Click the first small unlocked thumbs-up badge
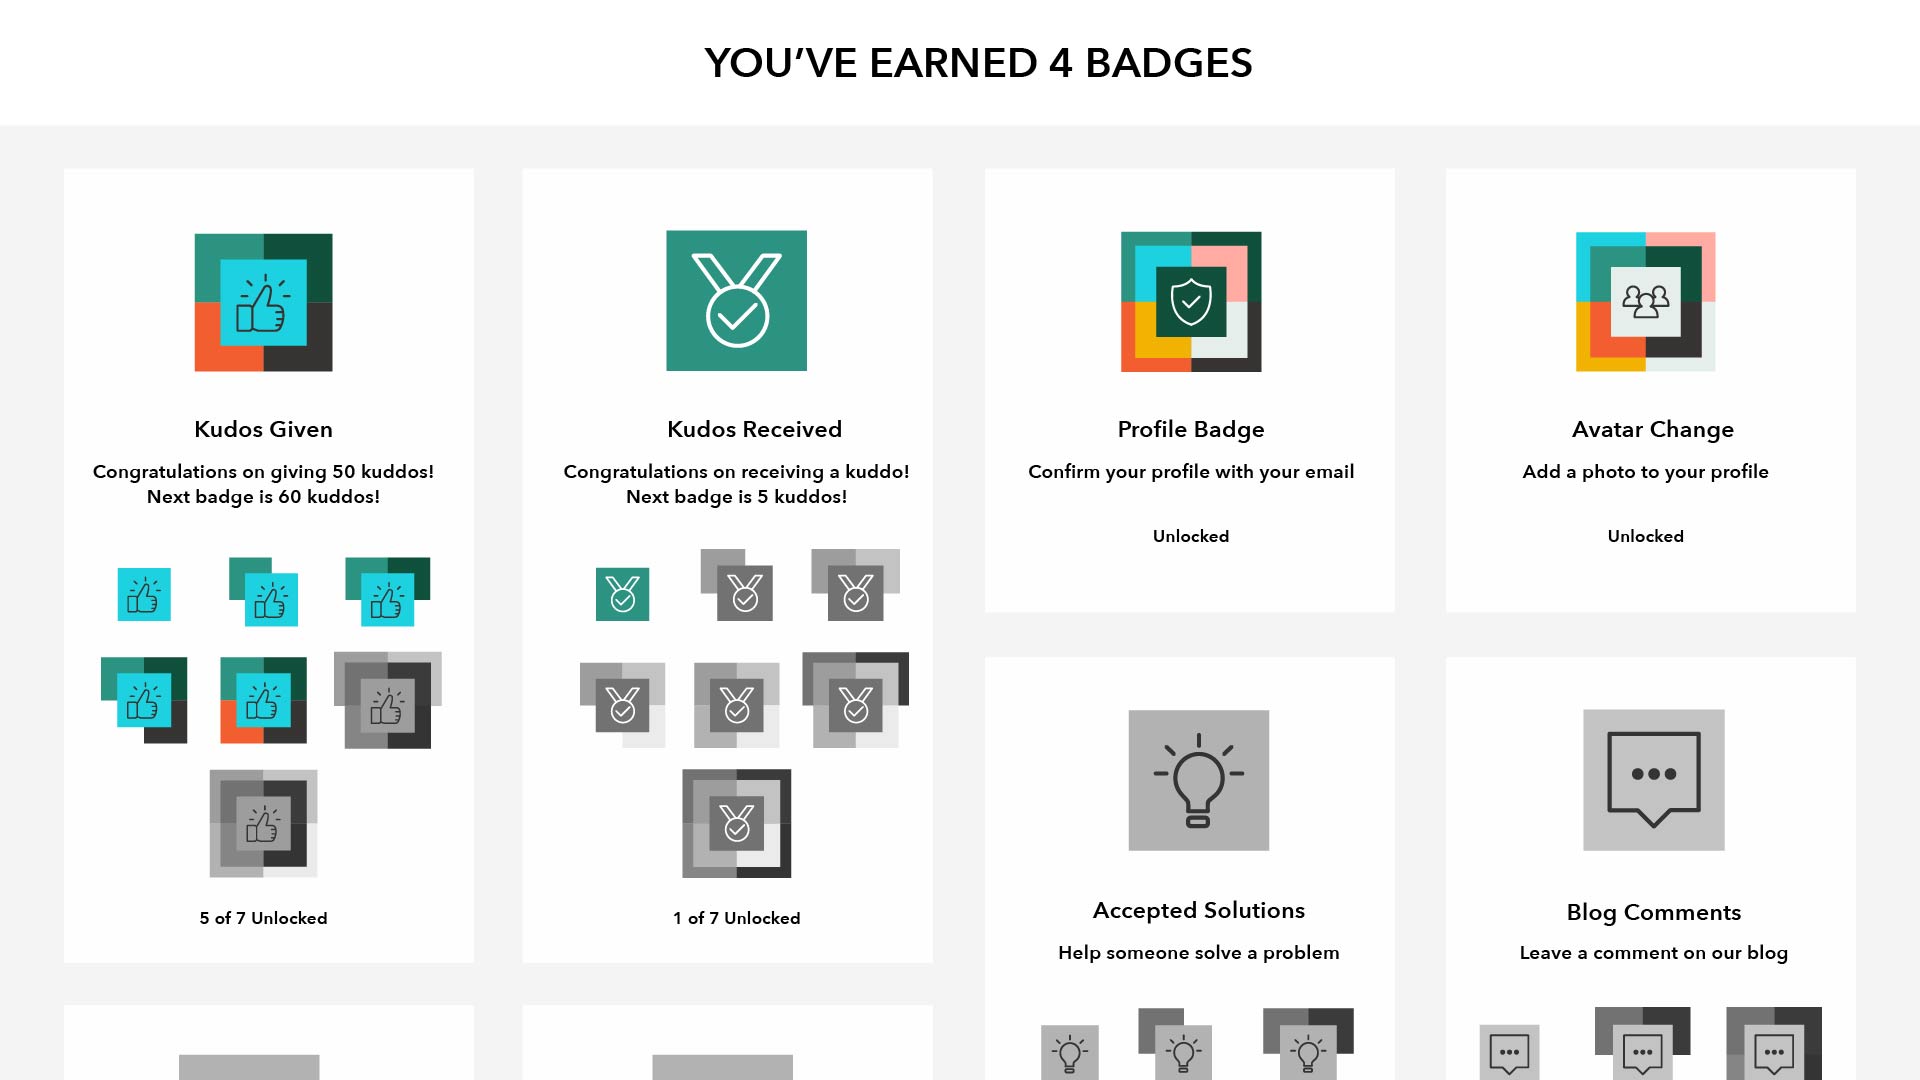 [x=144, y=595]
